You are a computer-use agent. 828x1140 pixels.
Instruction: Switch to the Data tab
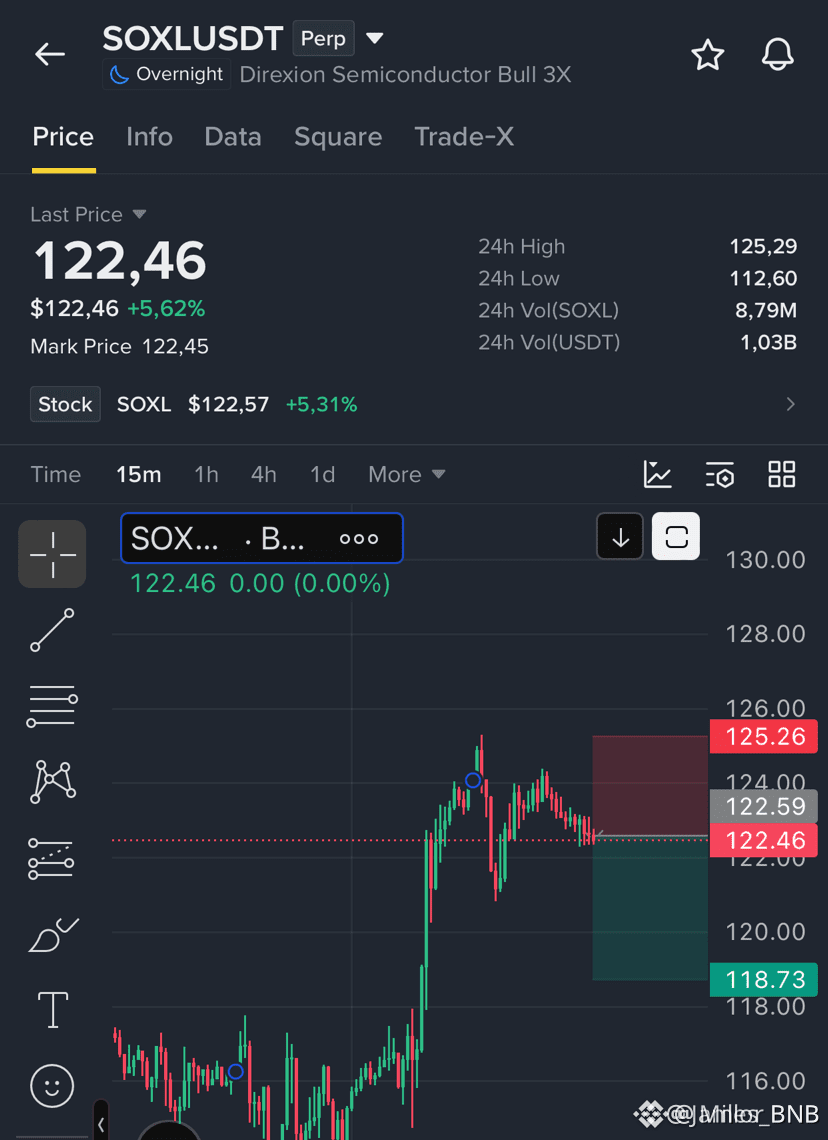tap(233, 137)
